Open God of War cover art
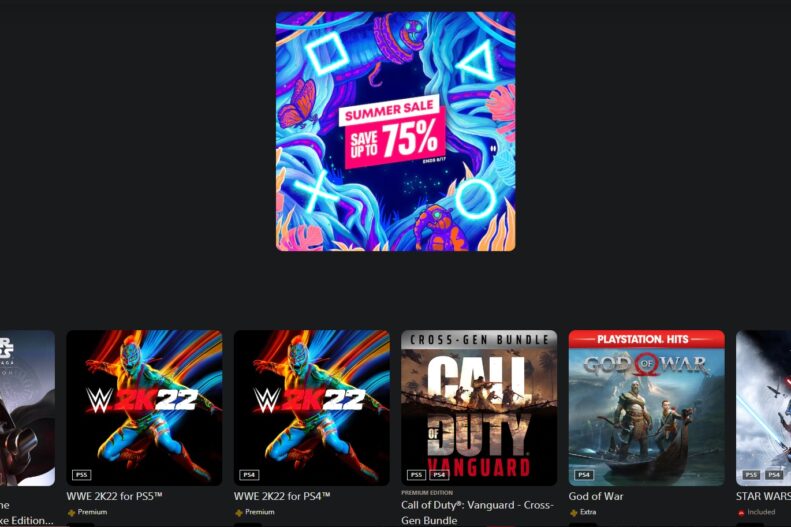 pos(647,408)
